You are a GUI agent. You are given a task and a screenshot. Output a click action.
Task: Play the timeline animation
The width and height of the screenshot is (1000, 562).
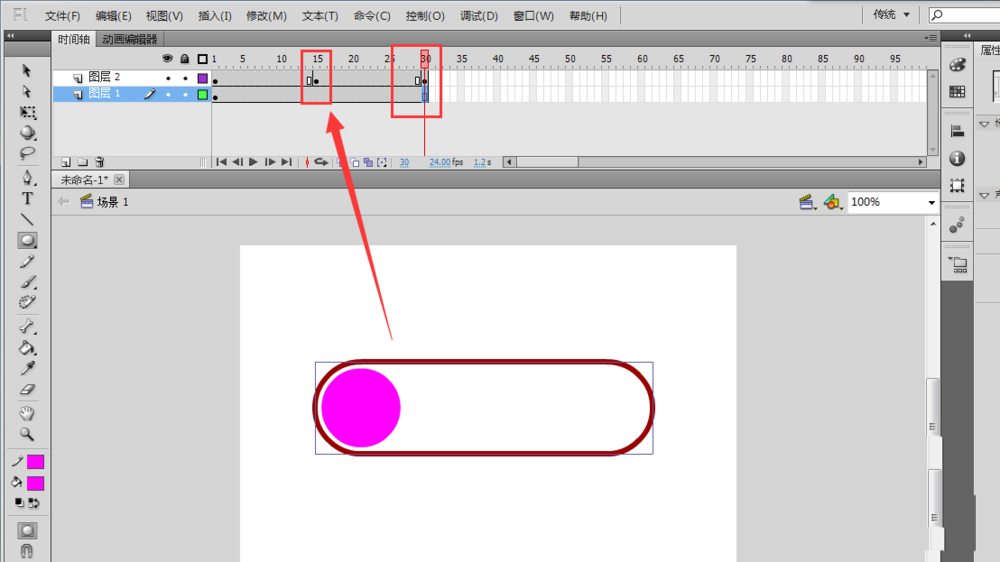point(253,162)
